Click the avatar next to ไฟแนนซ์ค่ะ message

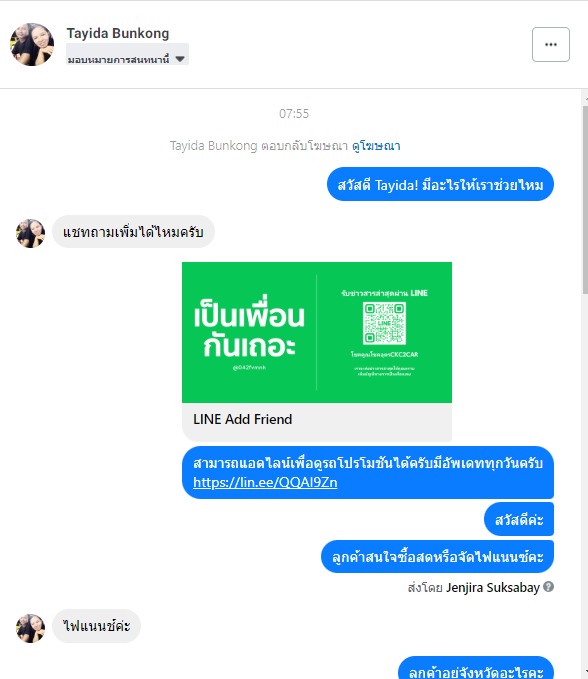coord(30,628)
